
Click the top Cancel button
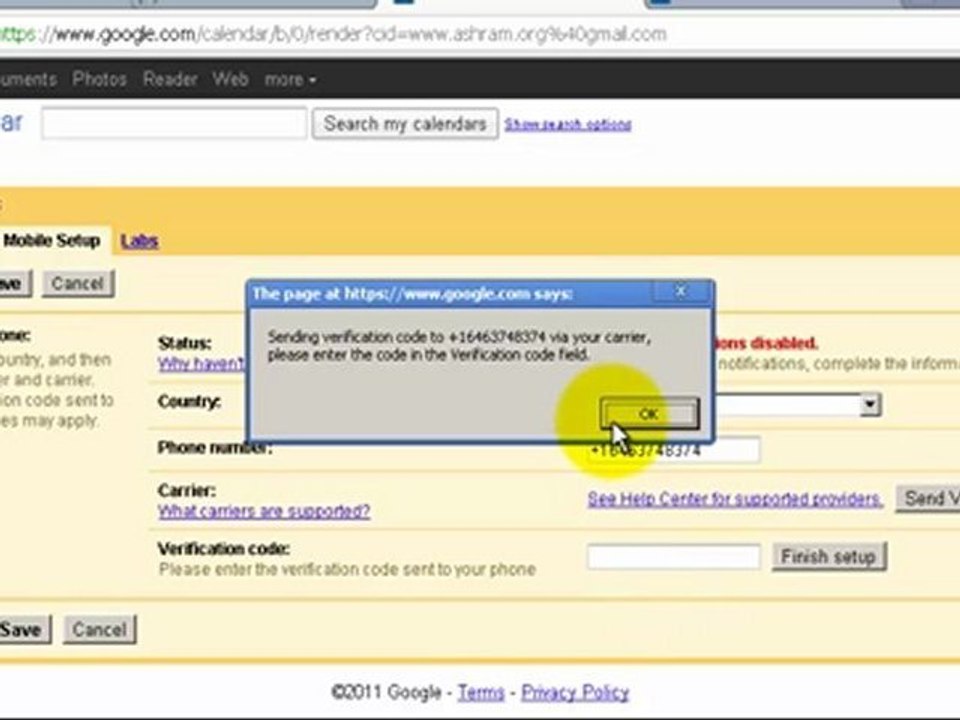(78, 283)
